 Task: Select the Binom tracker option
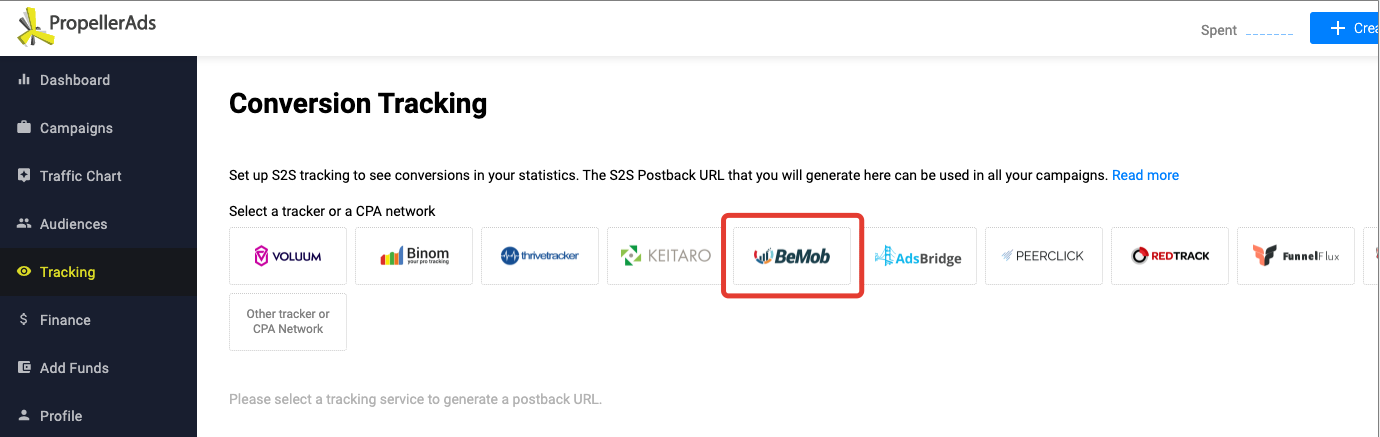pyautogui.click(x=414, y=256)
